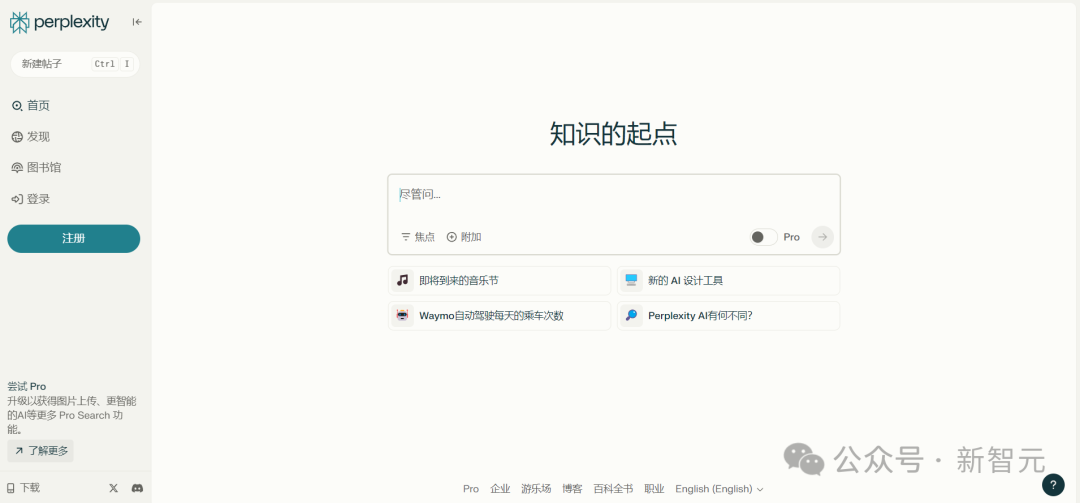Open the Discord icon link

137,488
